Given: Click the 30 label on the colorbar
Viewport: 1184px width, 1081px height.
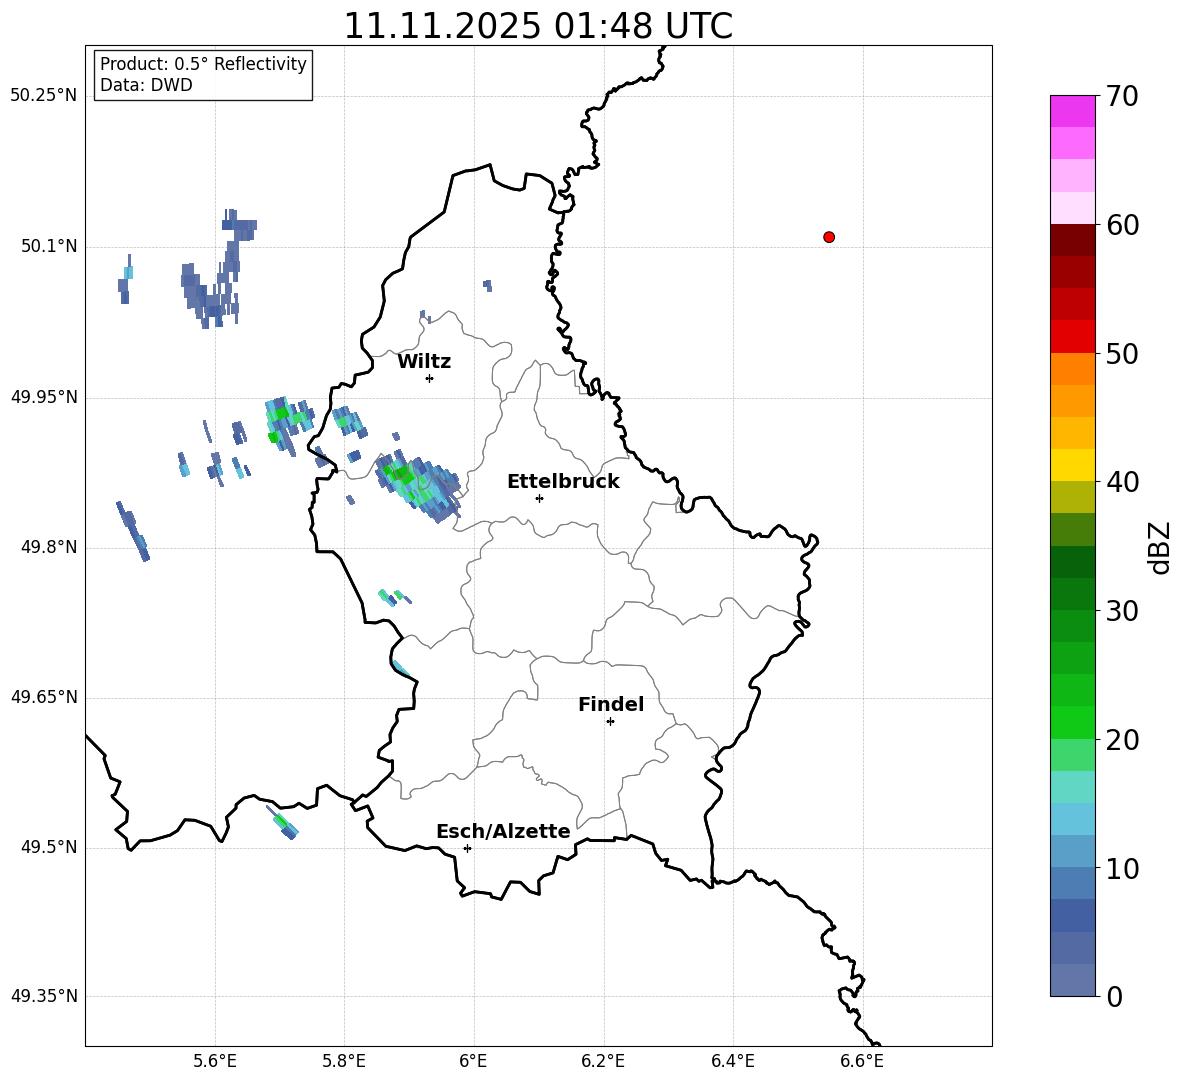Looking at the screenshot, I should [1122, 610].
